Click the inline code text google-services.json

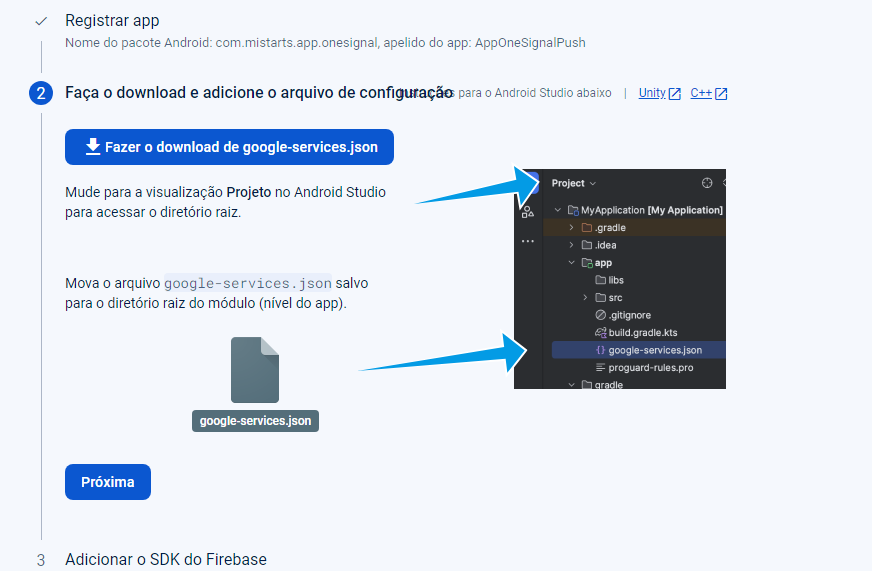coord(247,283)
